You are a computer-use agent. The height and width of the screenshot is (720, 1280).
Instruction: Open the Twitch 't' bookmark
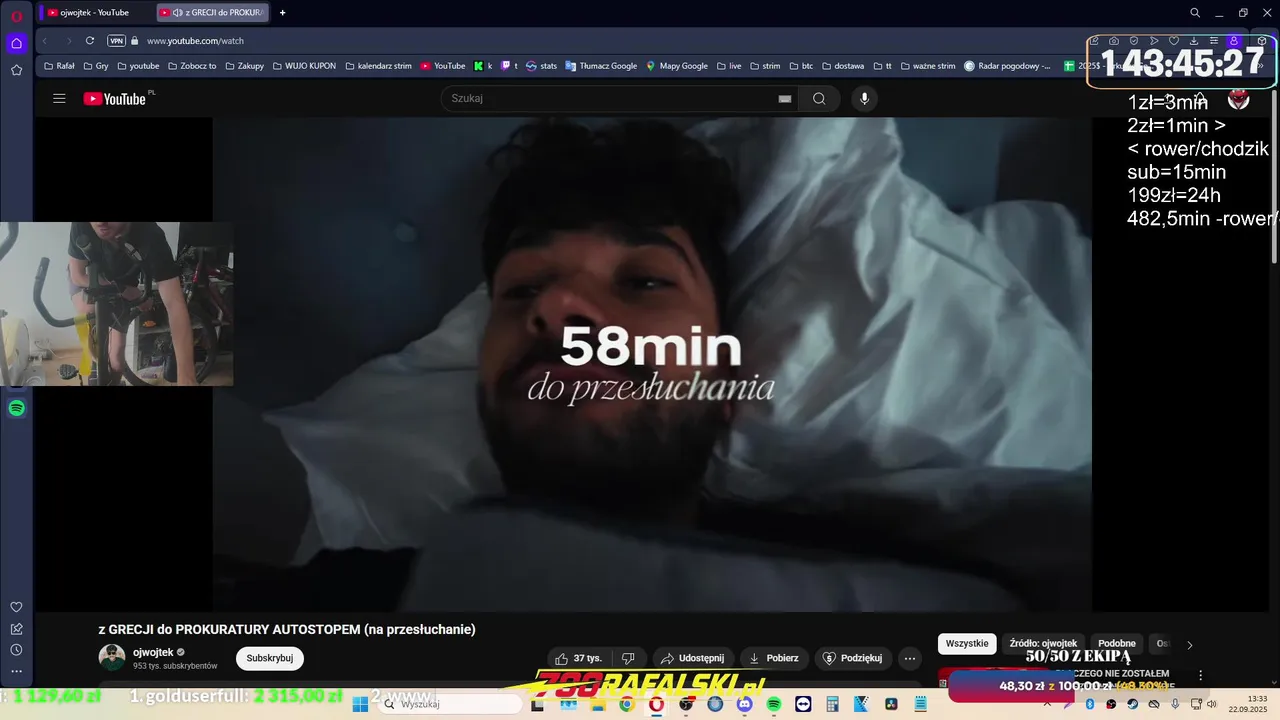[509, 66]
